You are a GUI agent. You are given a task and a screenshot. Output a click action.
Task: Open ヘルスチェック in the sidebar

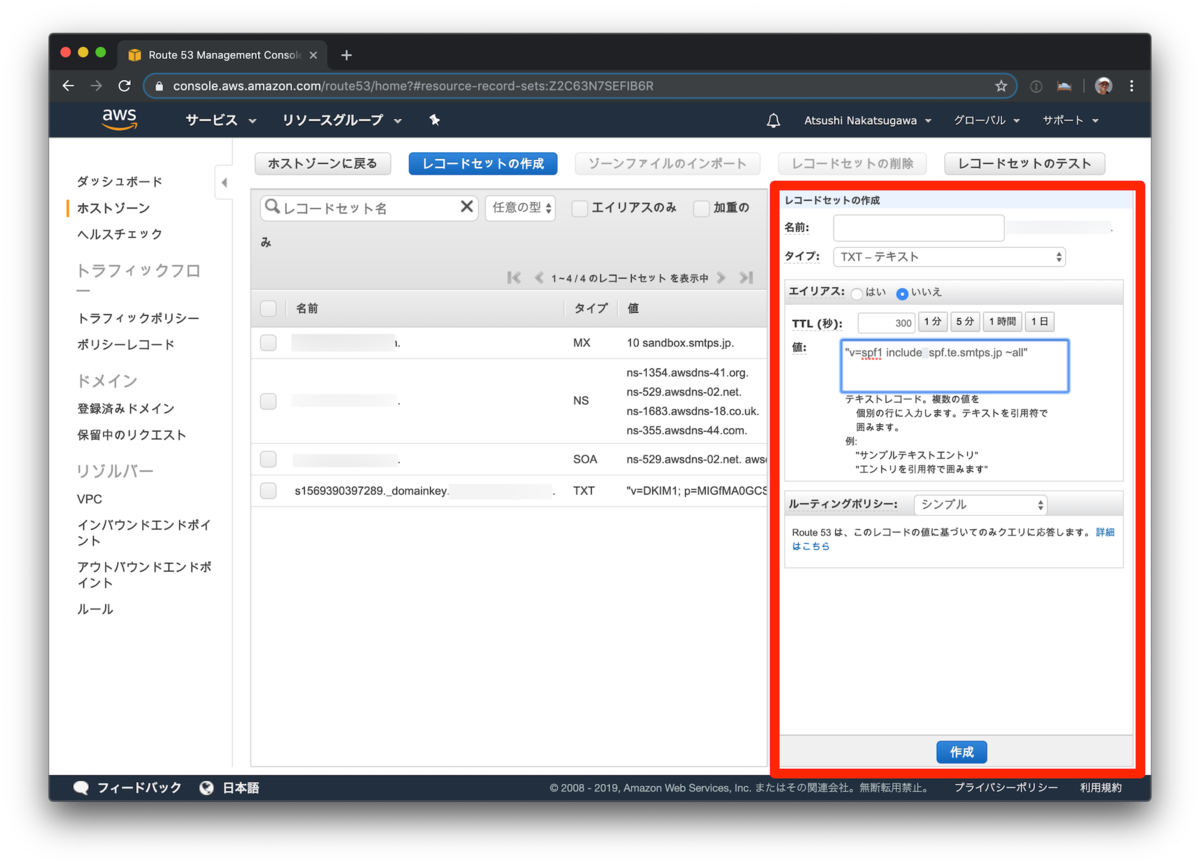[x=119, y=234]
